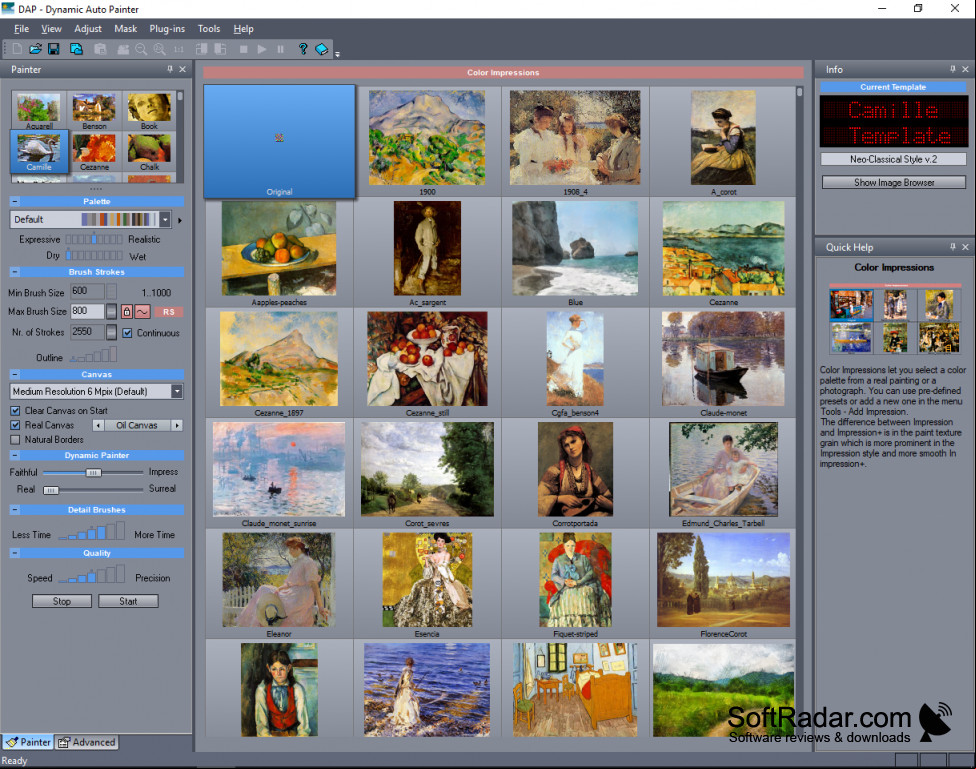
Task: Select the Camille swan template
Action: (39, 151)
